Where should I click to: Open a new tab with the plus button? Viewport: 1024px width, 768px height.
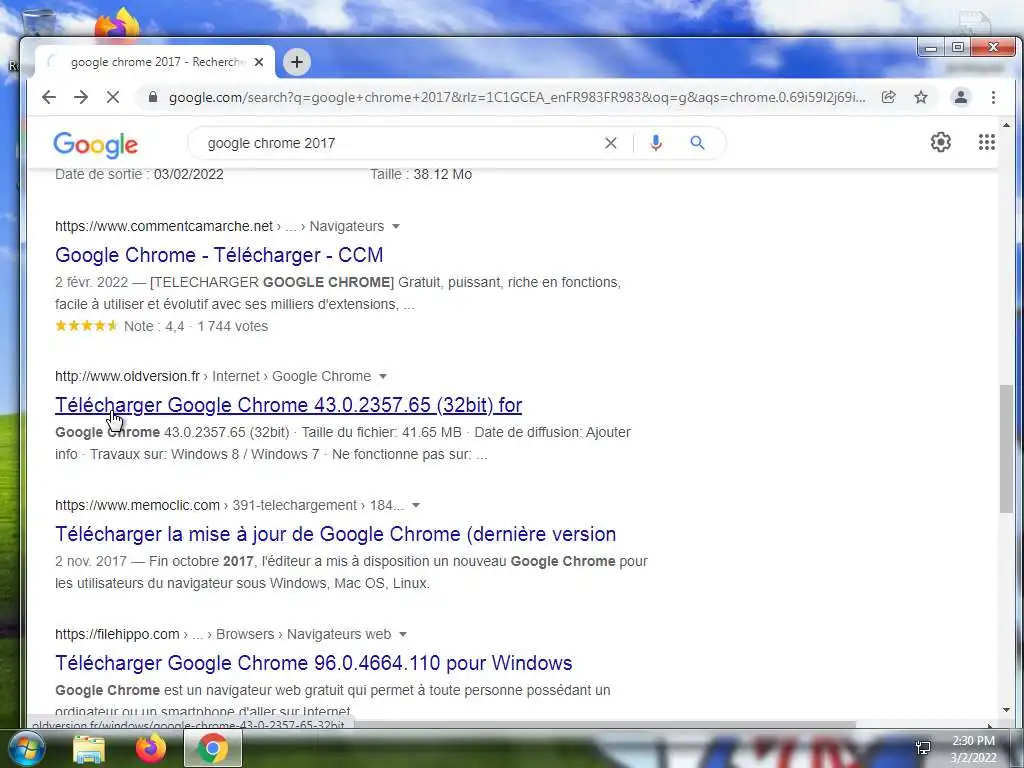(296, 62)
